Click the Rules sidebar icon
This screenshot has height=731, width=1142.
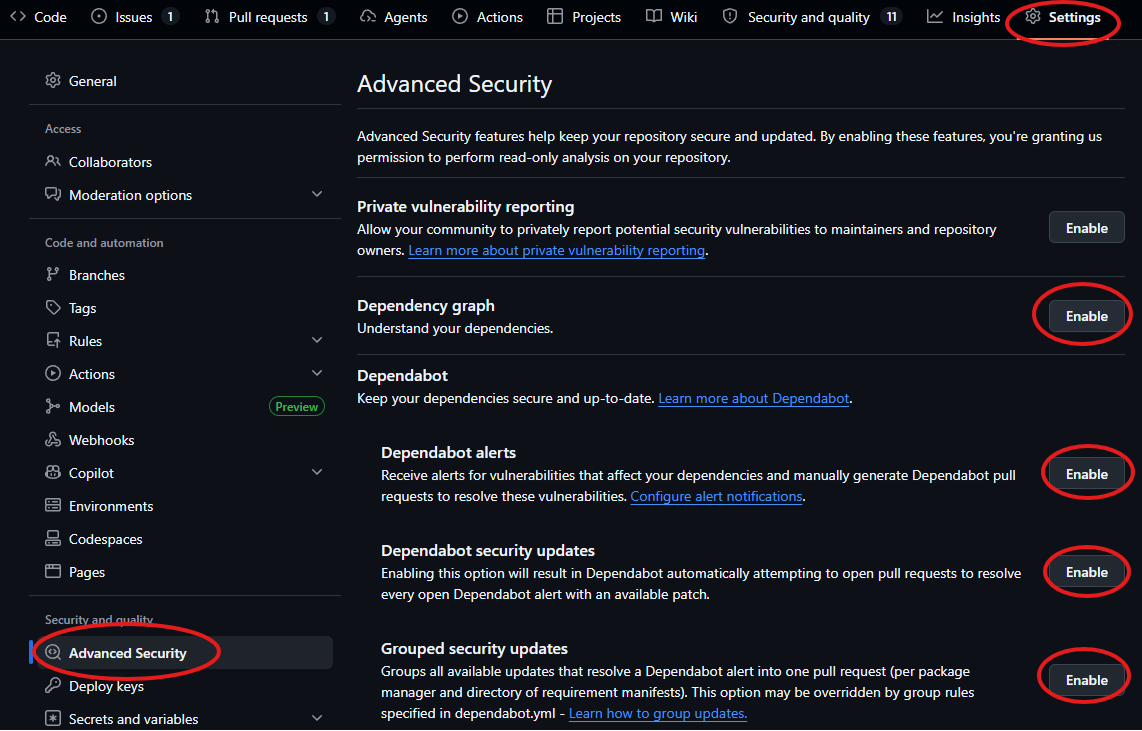(52, 340)
